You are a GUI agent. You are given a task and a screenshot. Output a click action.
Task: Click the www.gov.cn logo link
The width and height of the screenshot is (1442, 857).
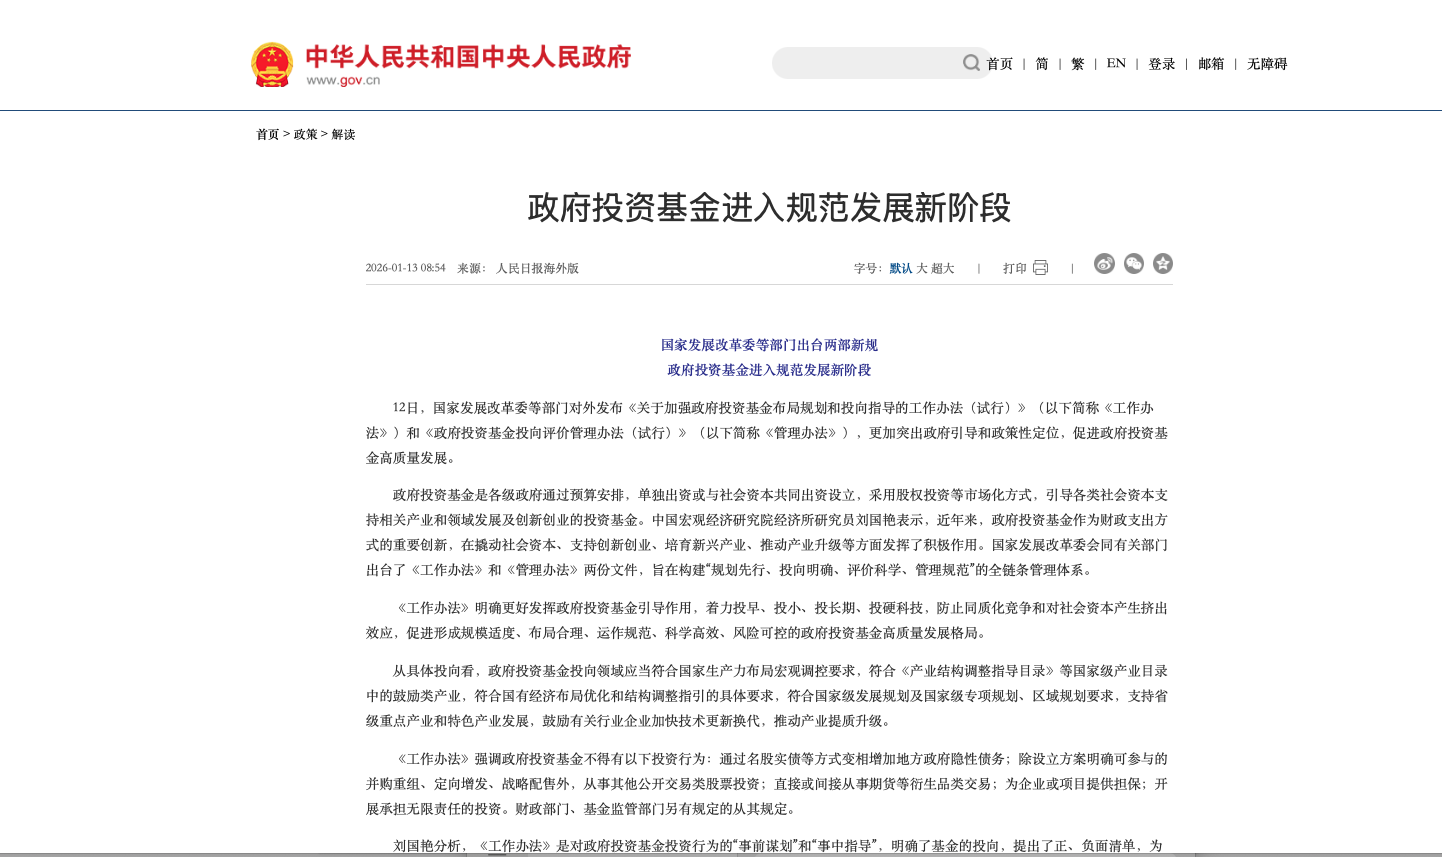[x=344, y=79]
